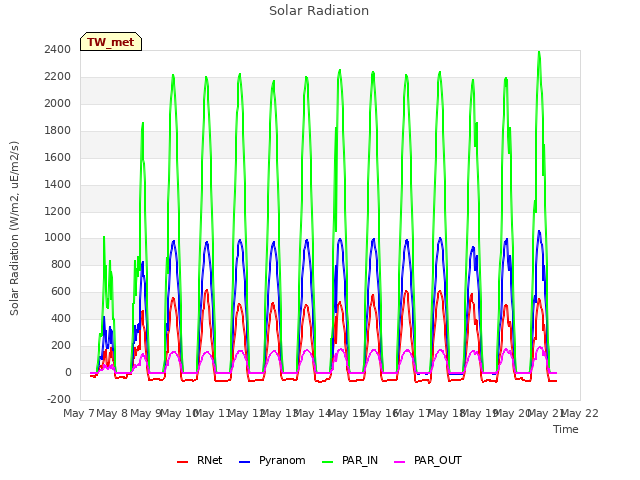Click the May 8 x-axis tick label
This screenshot has height=480, width=640.
pyautogui.click(x=112, y=413)
